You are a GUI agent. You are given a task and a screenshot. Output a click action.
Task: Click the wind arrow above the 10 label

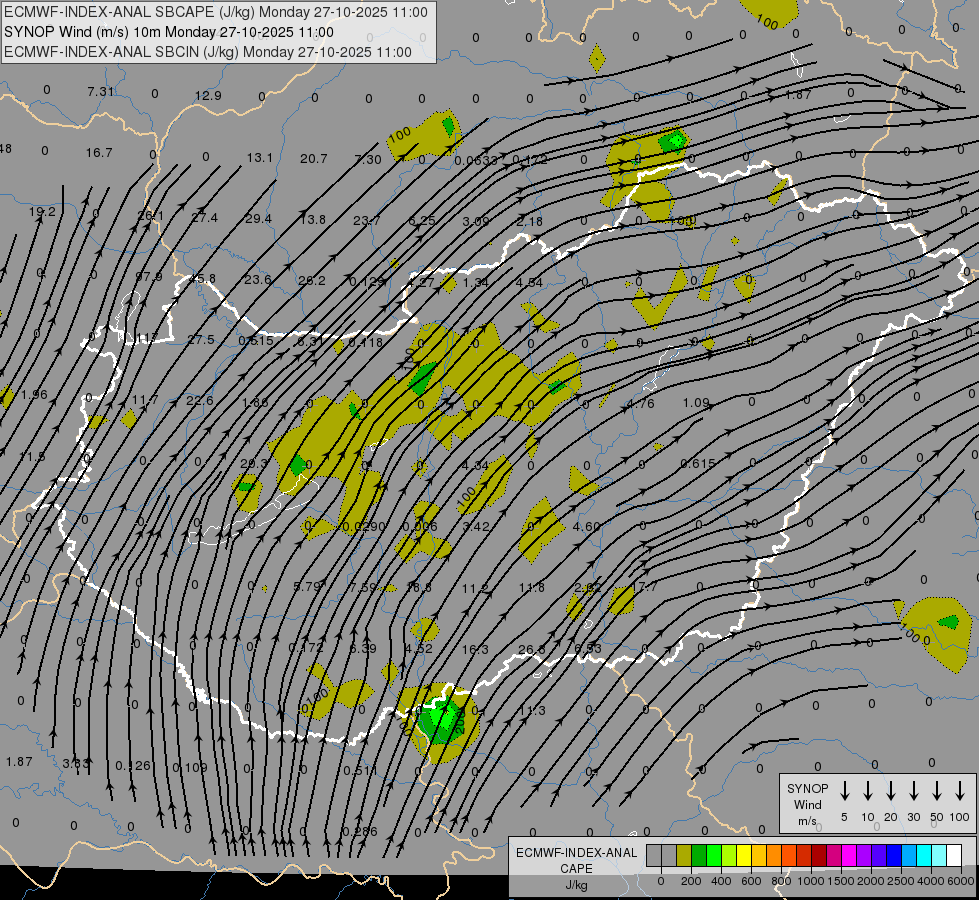pos(867,791)
